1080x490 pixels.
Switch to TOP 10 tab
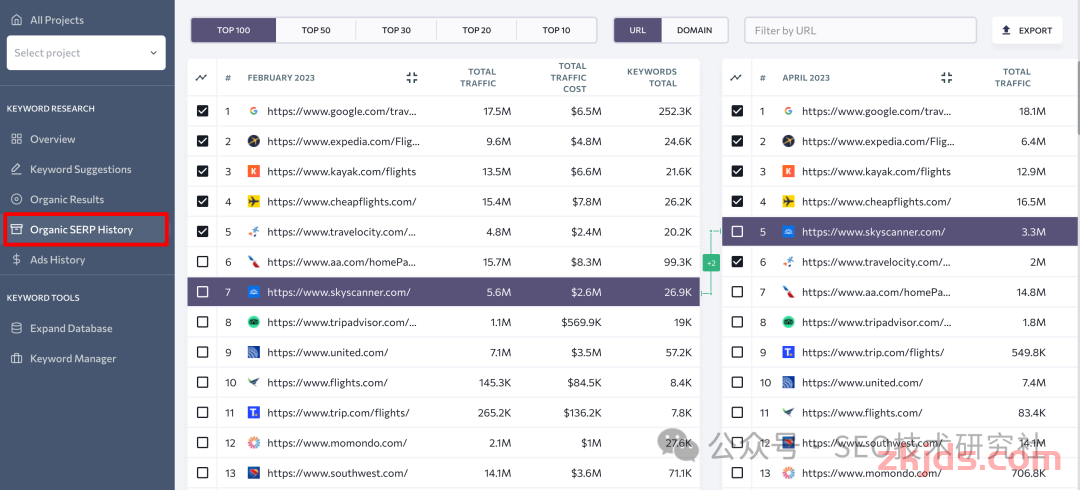pos(556,30)
